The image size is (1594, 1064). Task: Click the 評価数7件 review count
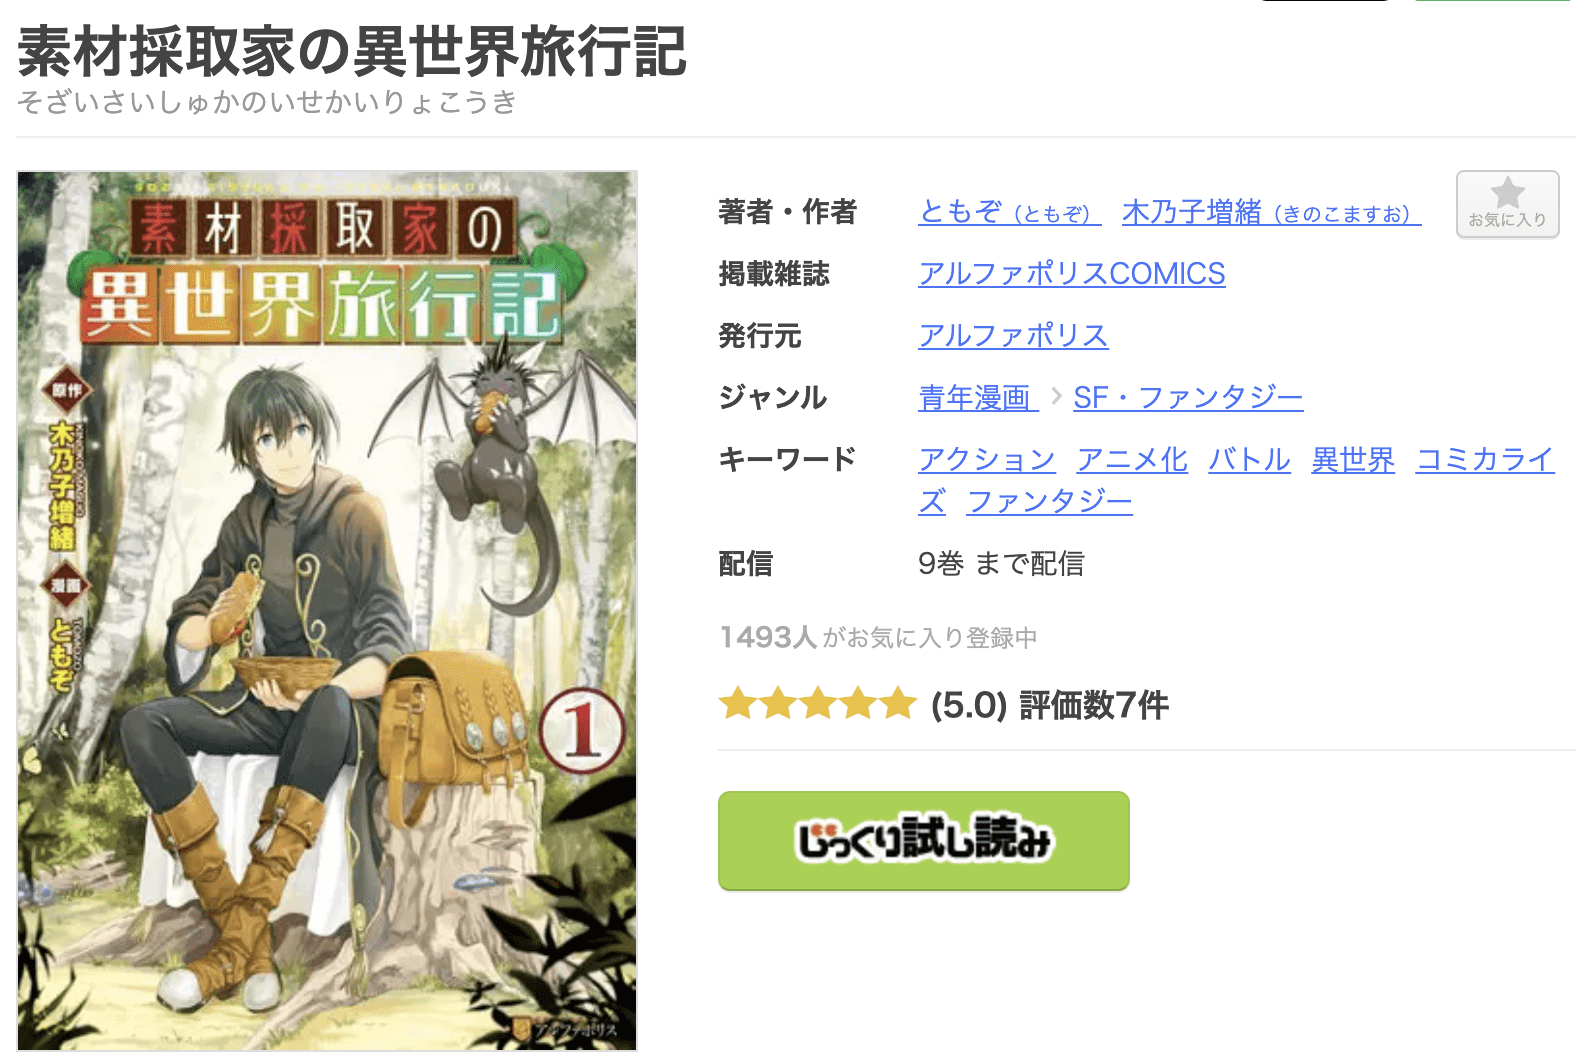click(x=1094, y=705)
